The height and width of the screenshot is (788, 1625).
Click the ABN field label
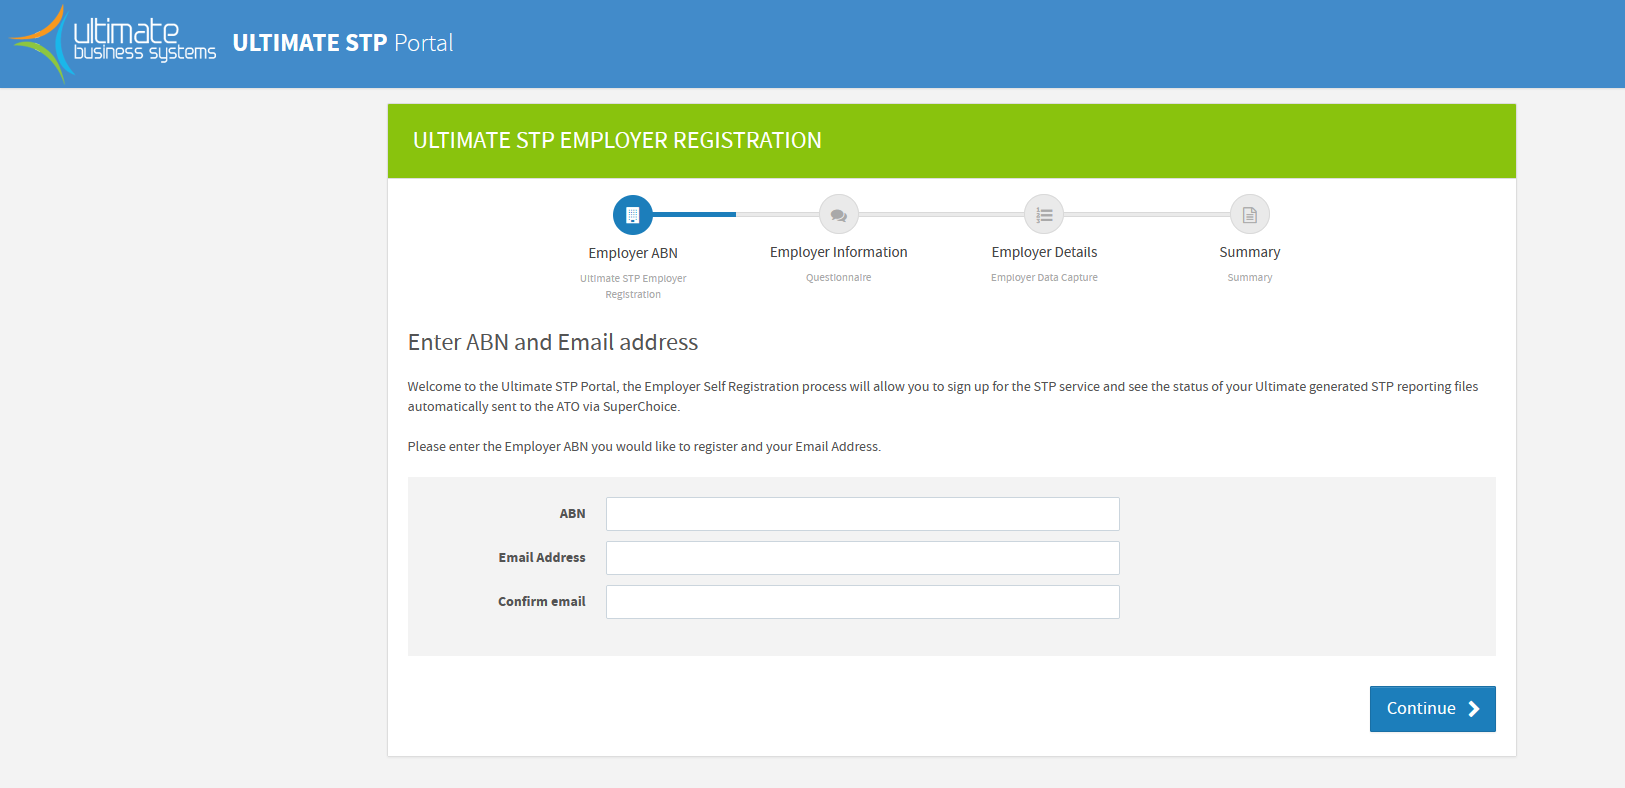click(x=572, y=514)
